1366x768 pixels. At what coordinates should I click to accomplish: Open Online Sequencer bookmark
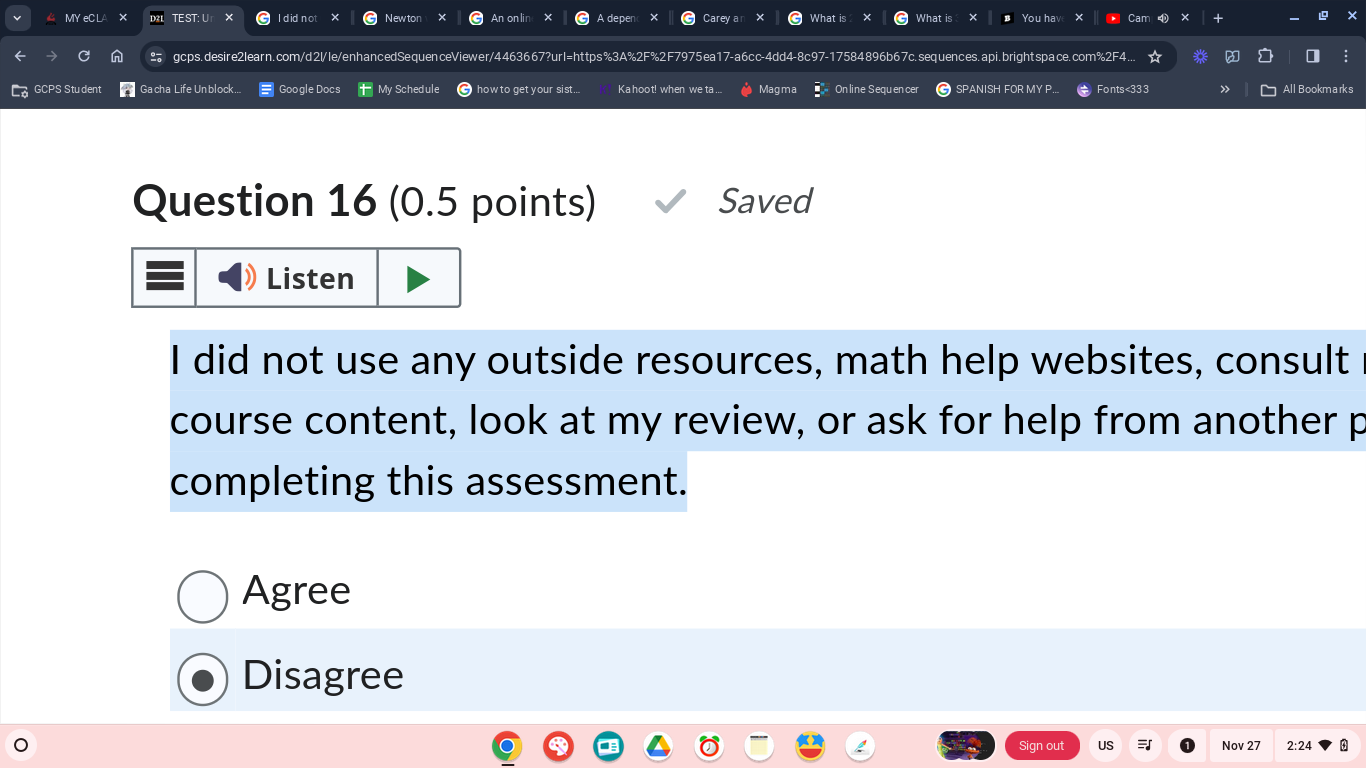[866, 90]
